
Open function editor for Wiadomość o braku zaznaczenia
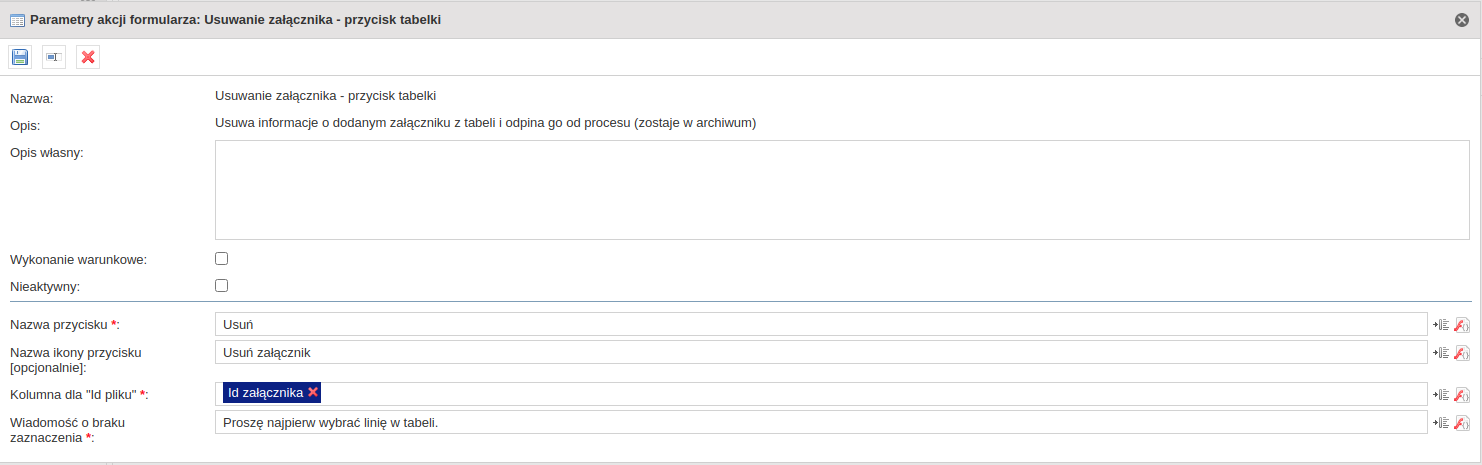pyautogui.click(x=1461, y=422)
